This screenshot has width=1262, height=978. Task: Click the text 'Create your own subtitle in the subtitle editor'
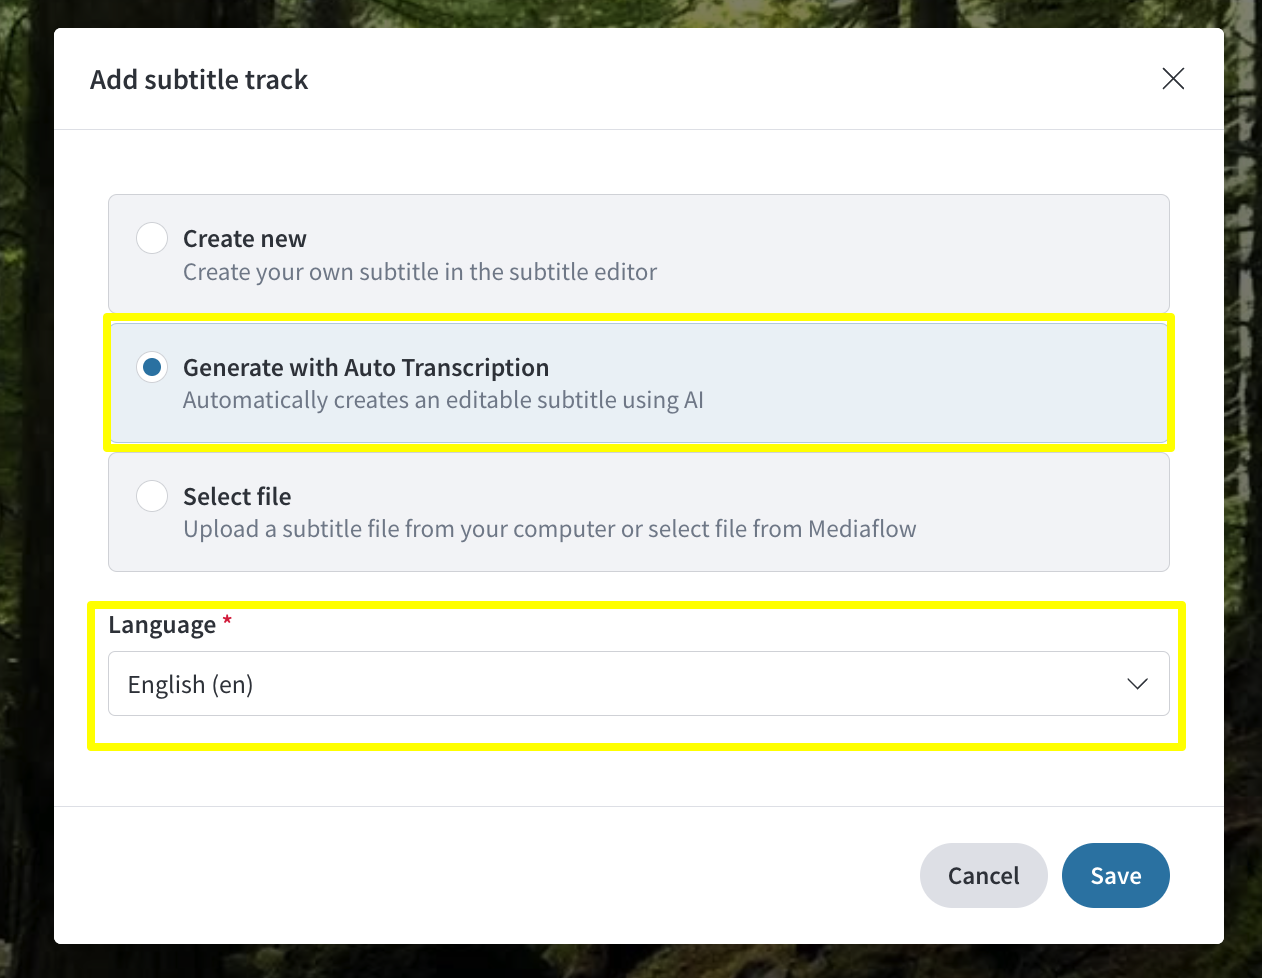420,272
